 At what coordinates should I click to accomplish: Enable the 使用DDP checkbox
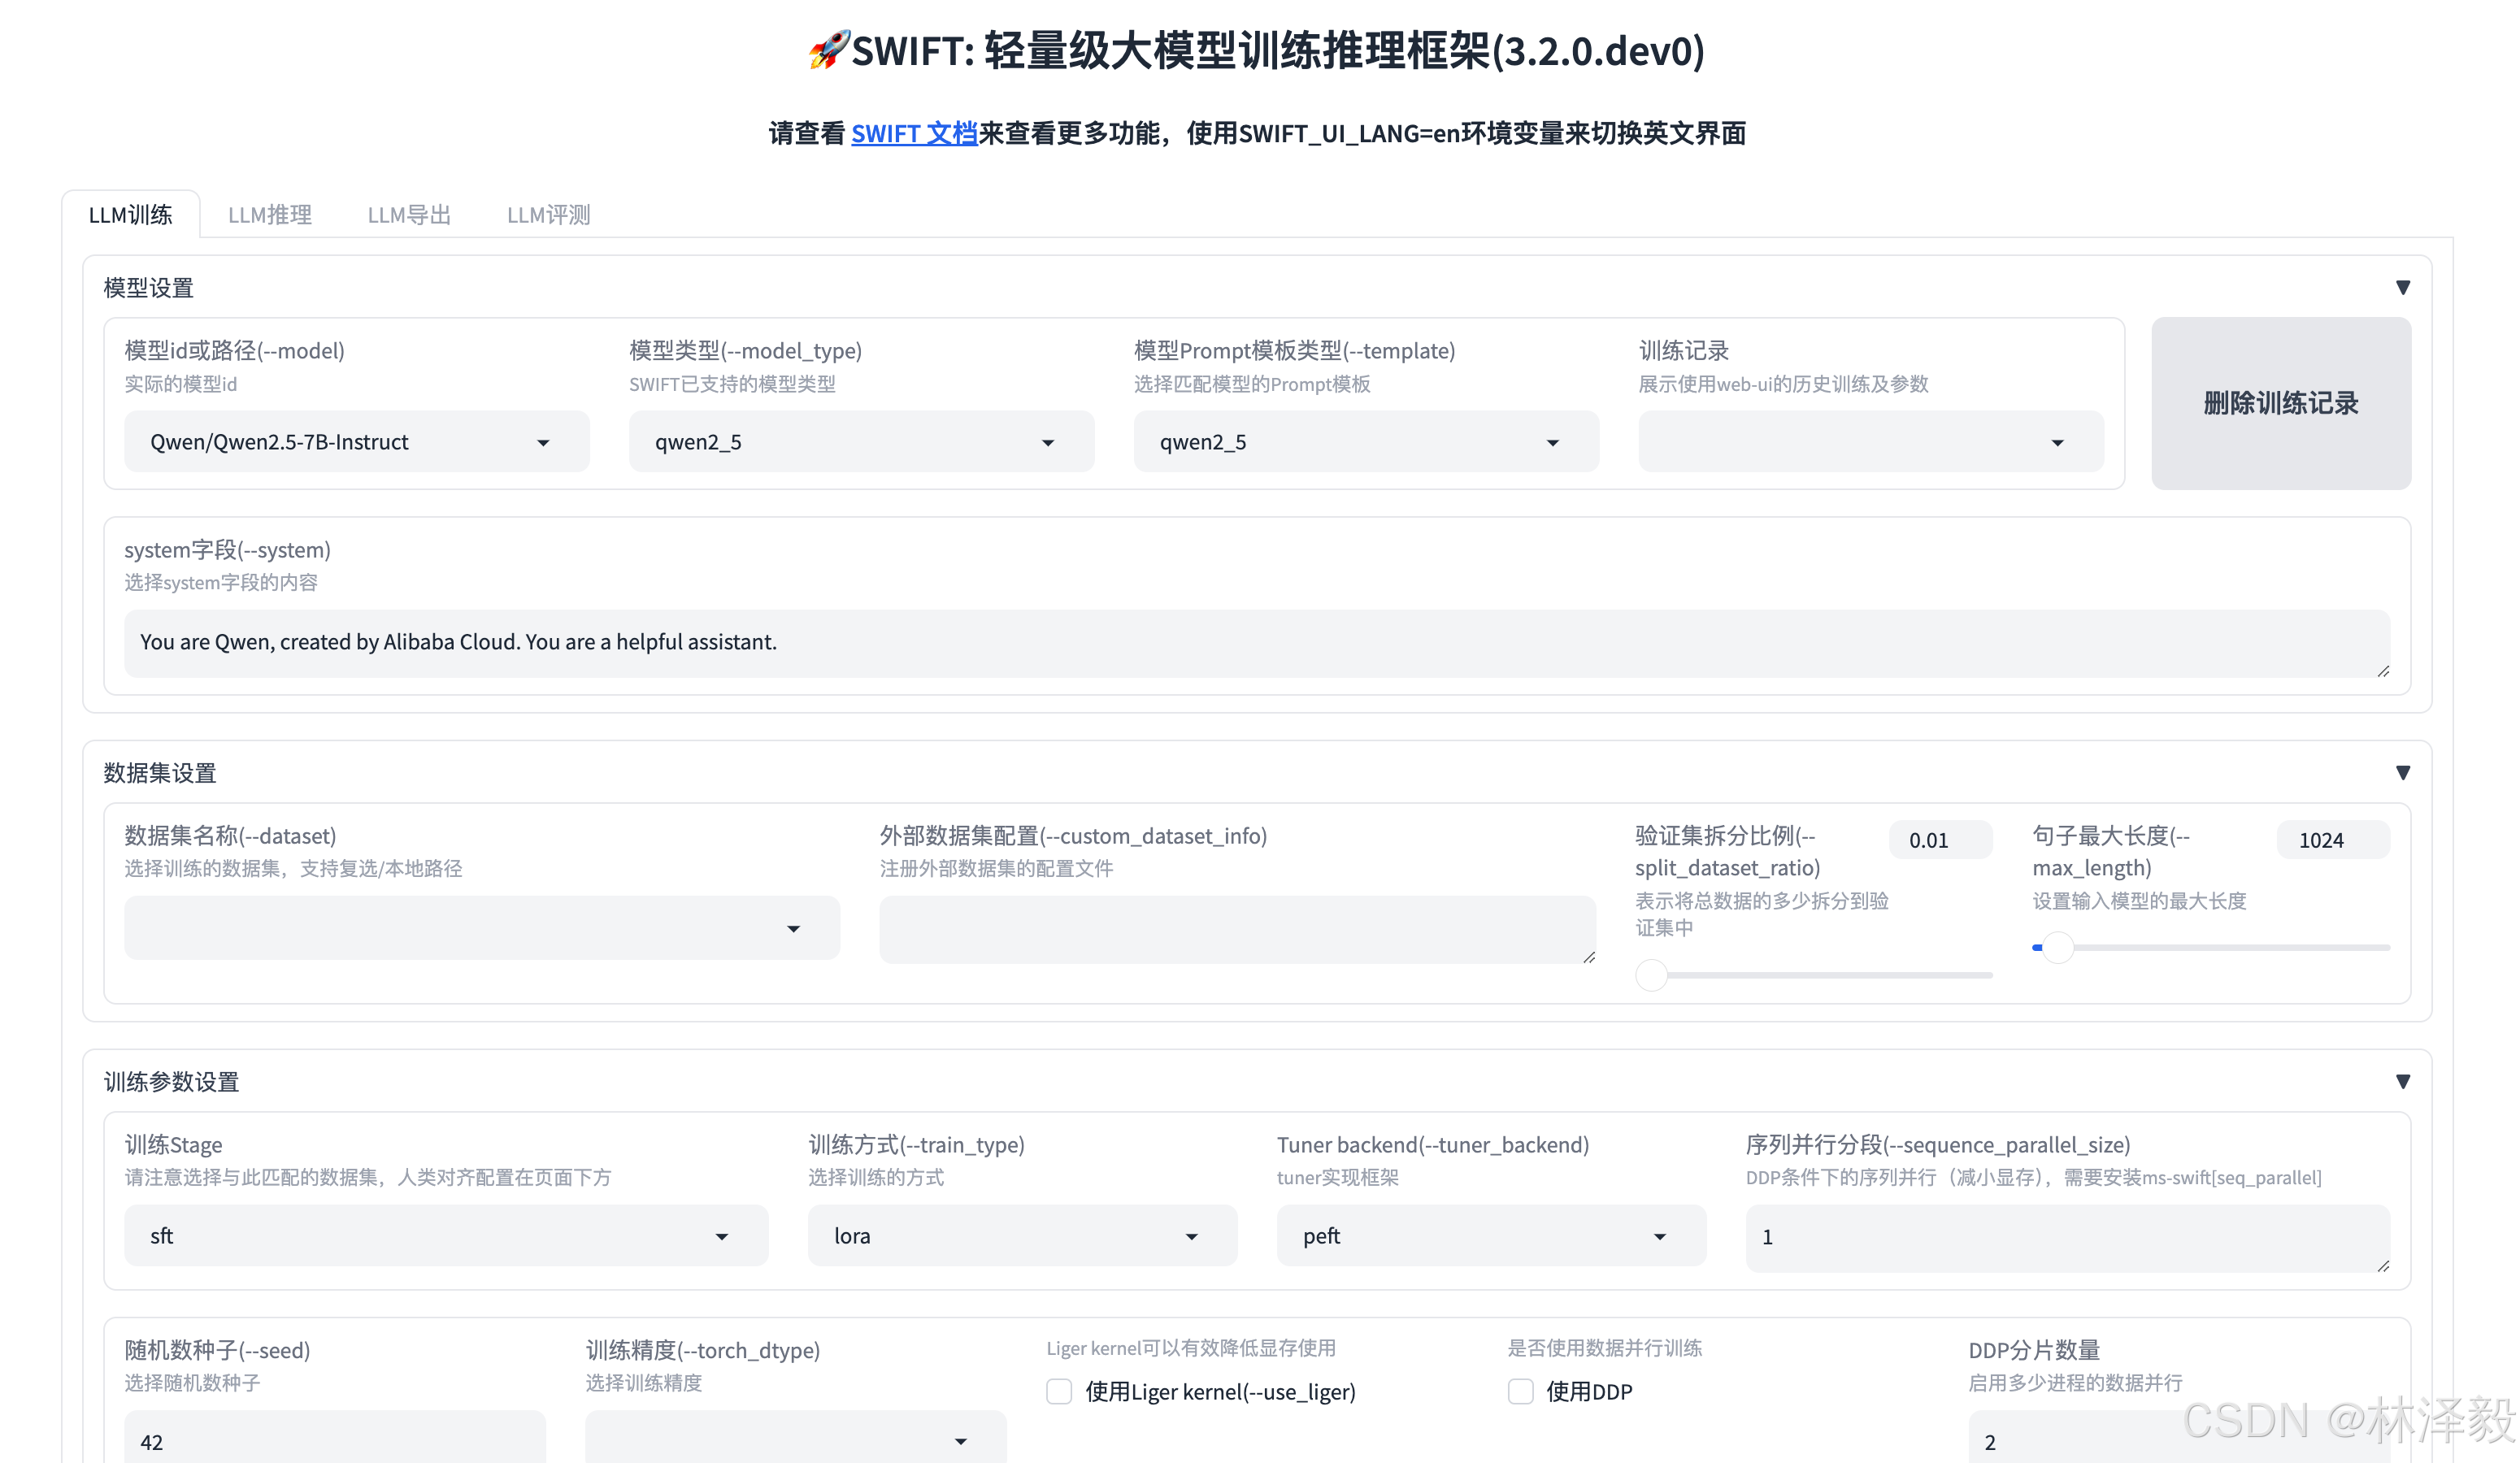[1520, 1392]
